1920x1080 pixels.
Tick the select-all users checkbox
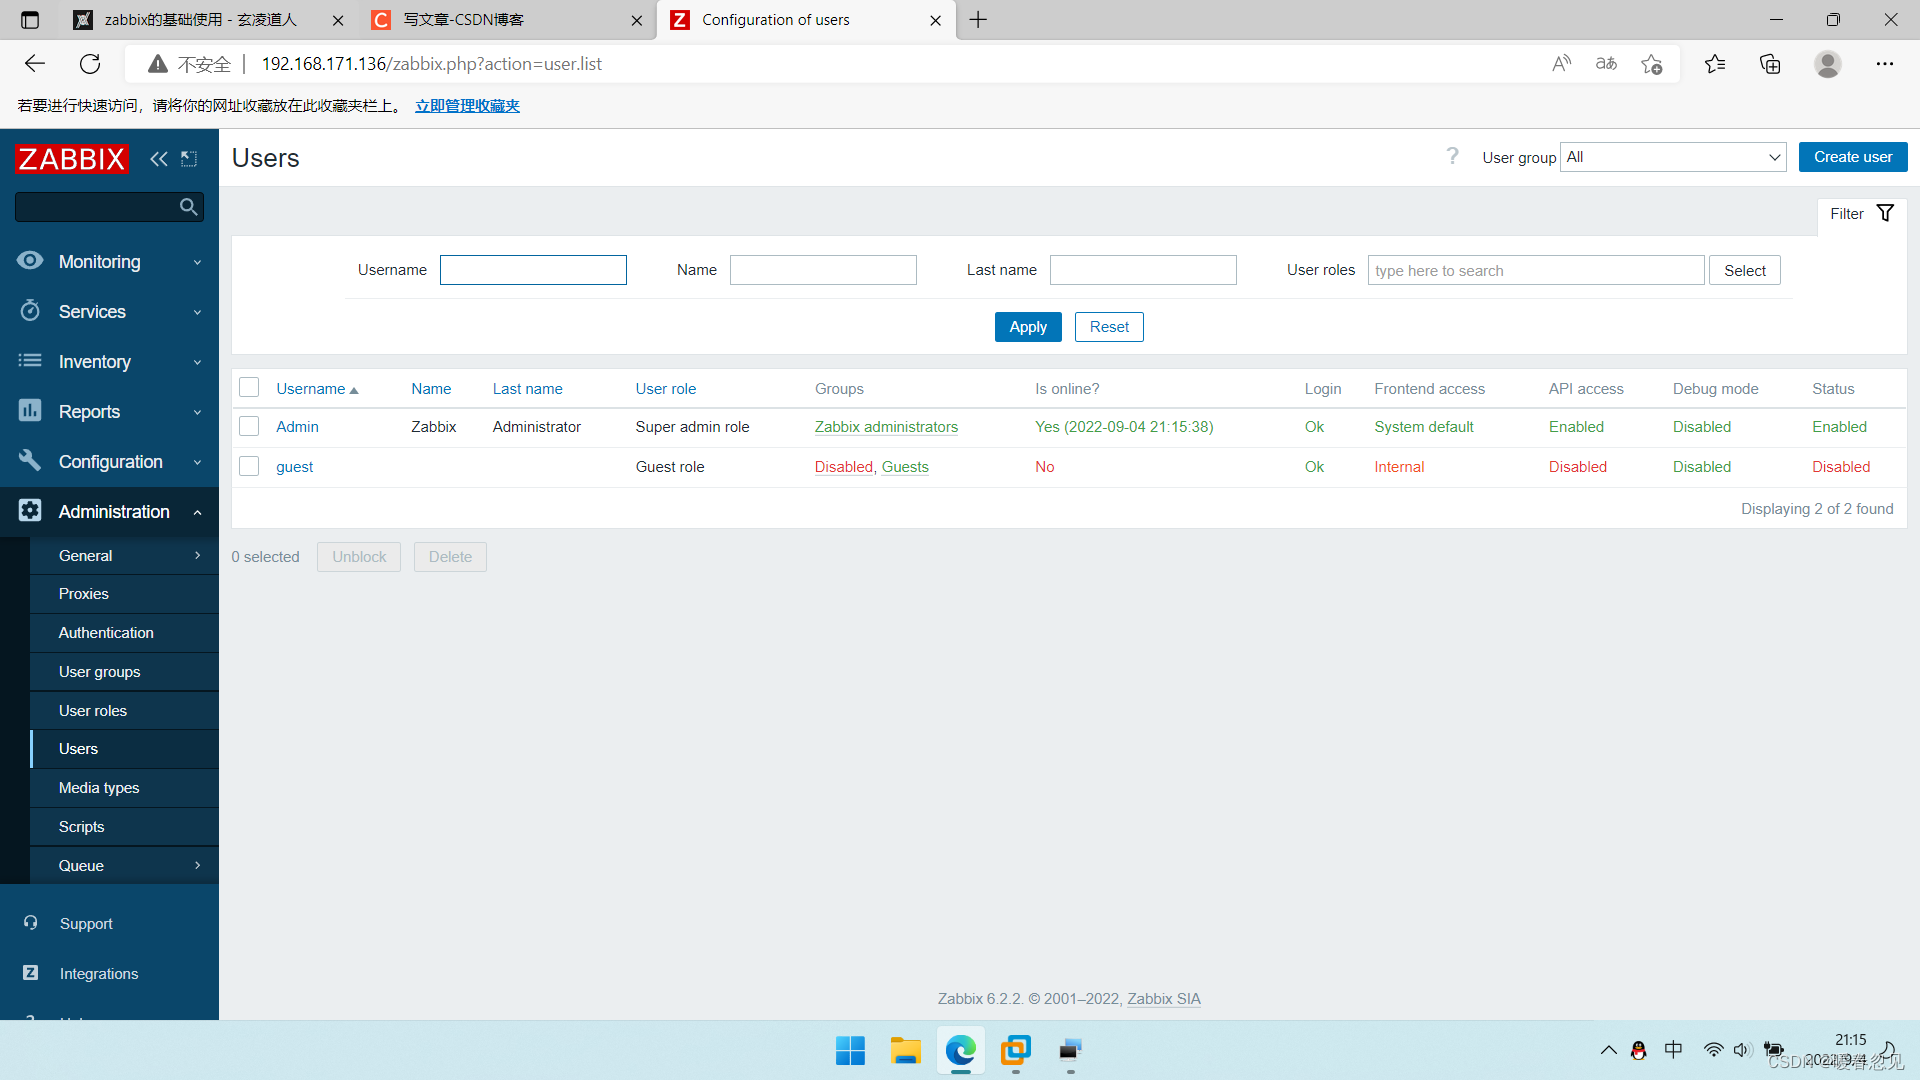coord(249,387)
